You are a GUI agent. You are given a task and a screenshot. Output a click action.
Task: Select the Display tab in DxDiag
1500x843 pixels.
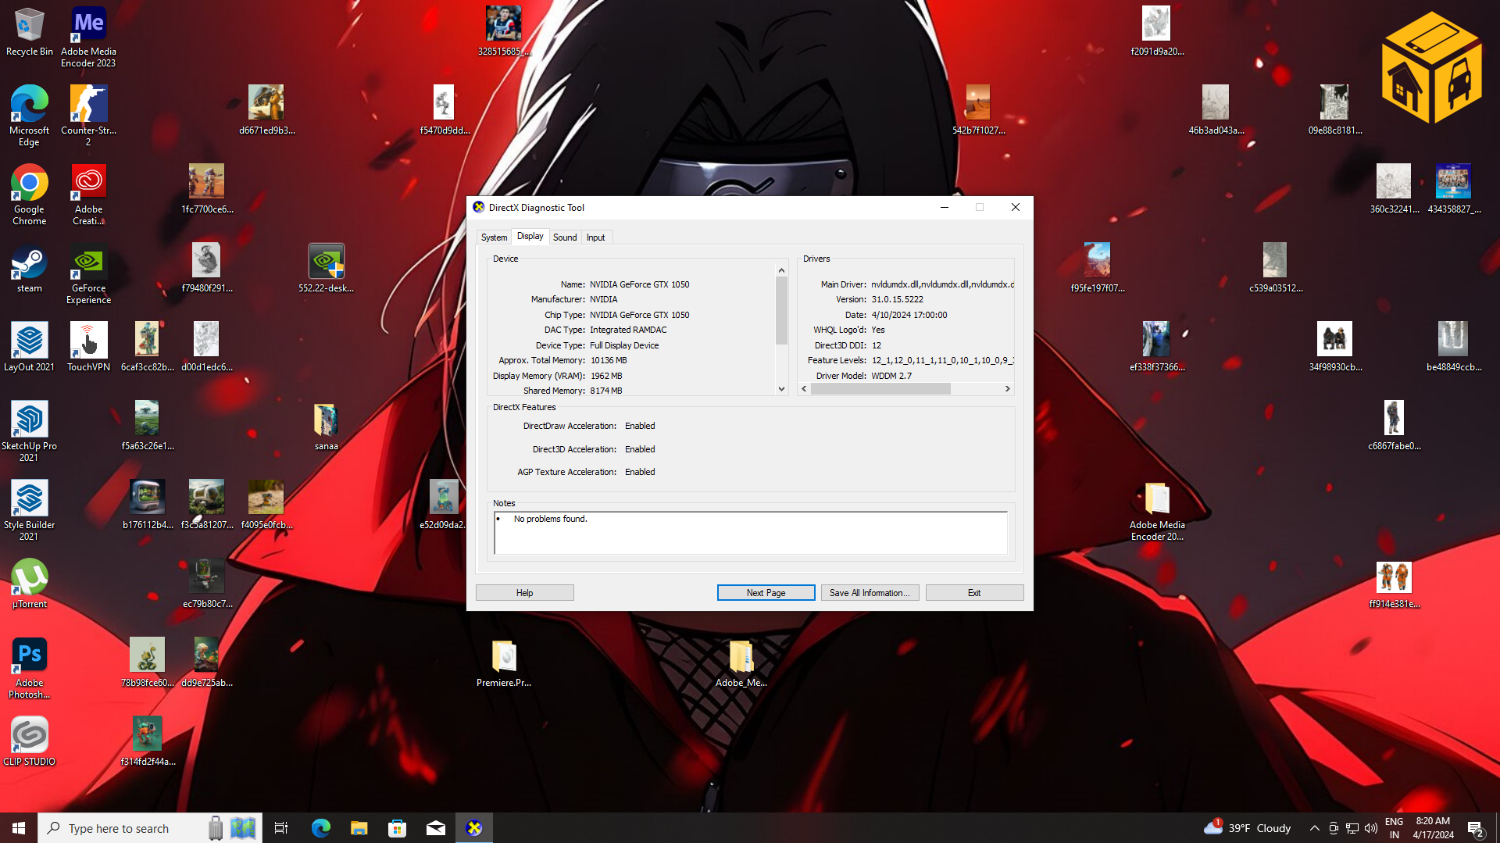coord(530,236)
